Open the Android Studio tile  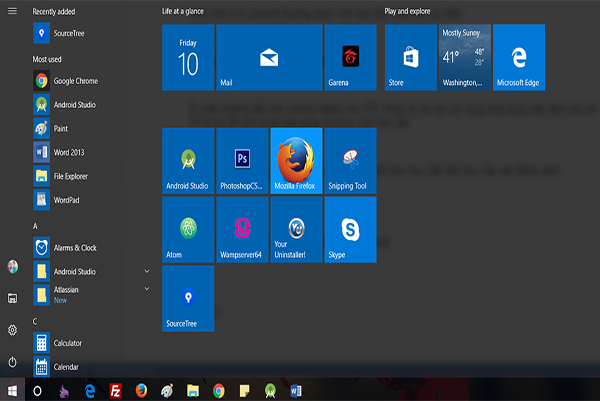[x=188, y=161]
